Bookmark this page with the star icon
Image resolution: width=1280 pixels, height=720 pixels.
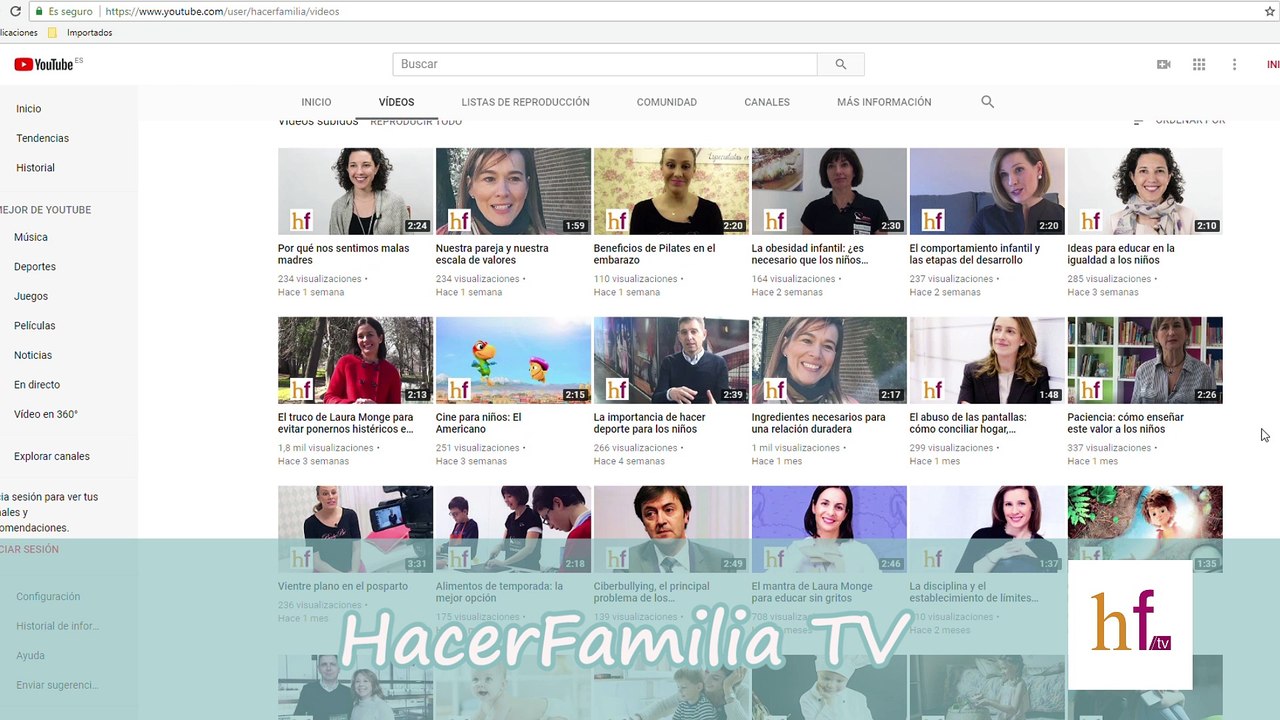point(1270,11)
